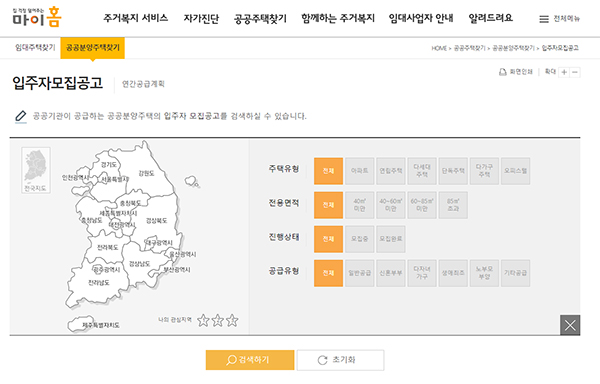This screenshot has height=384, width=600.
Task: Select the 40㎡ 미만 area option
Action: [x=360, y=205]
